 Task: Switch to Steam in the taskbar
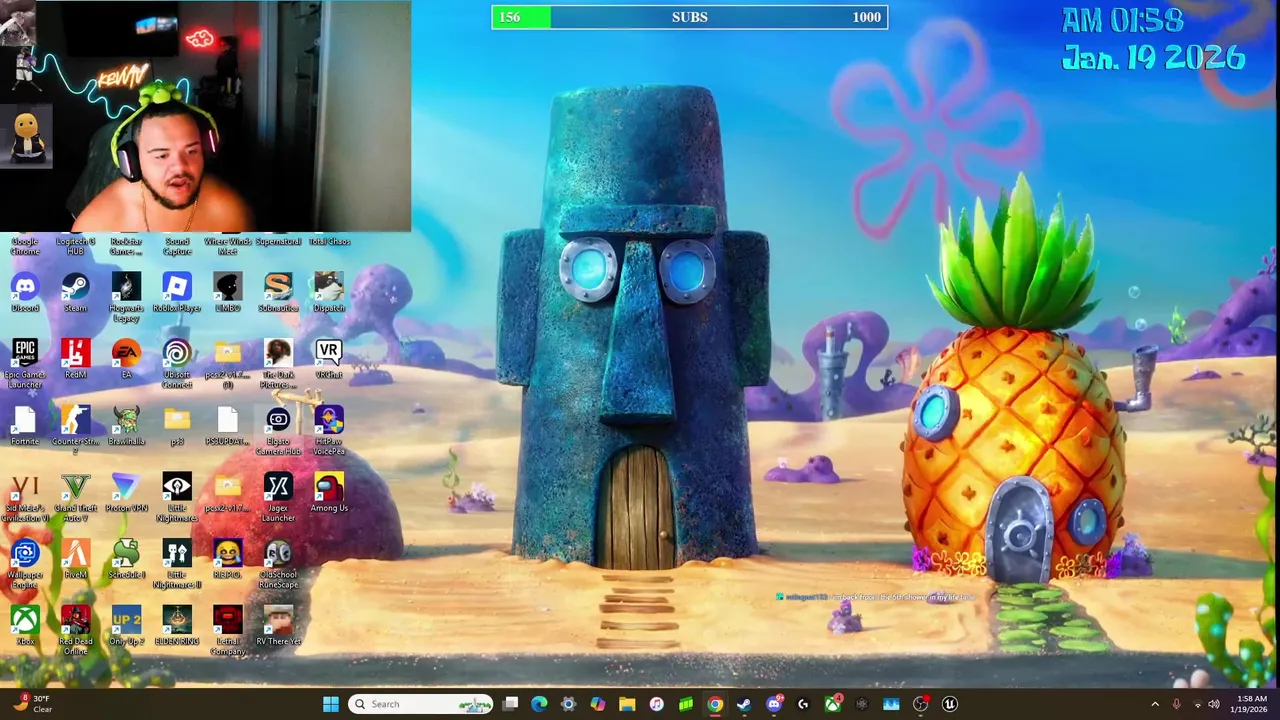tap(744, 704)
